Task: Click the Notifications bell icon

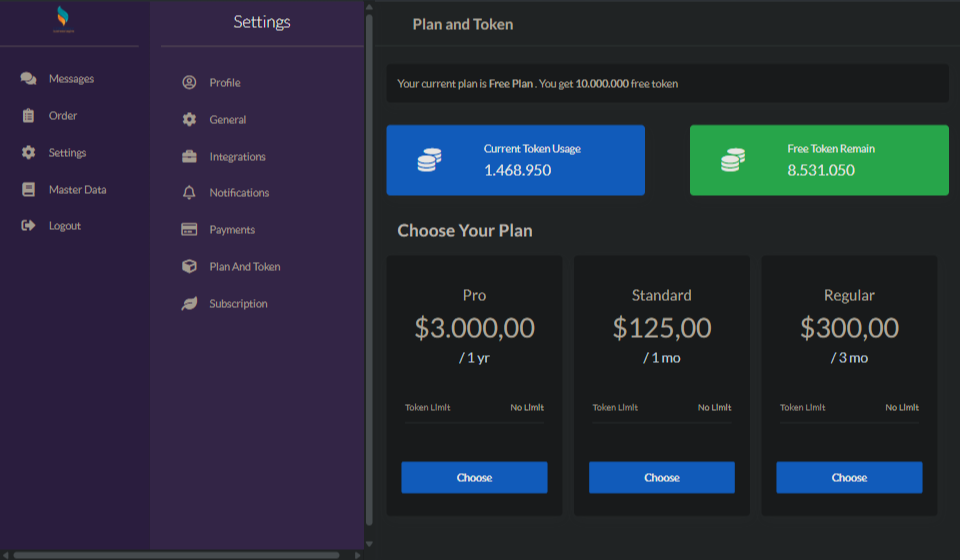Action: tap(189, 193)
